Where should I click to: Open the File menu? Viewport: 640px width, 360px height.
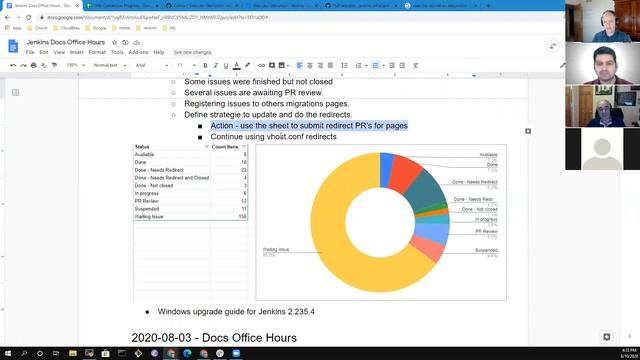point(30,52)
